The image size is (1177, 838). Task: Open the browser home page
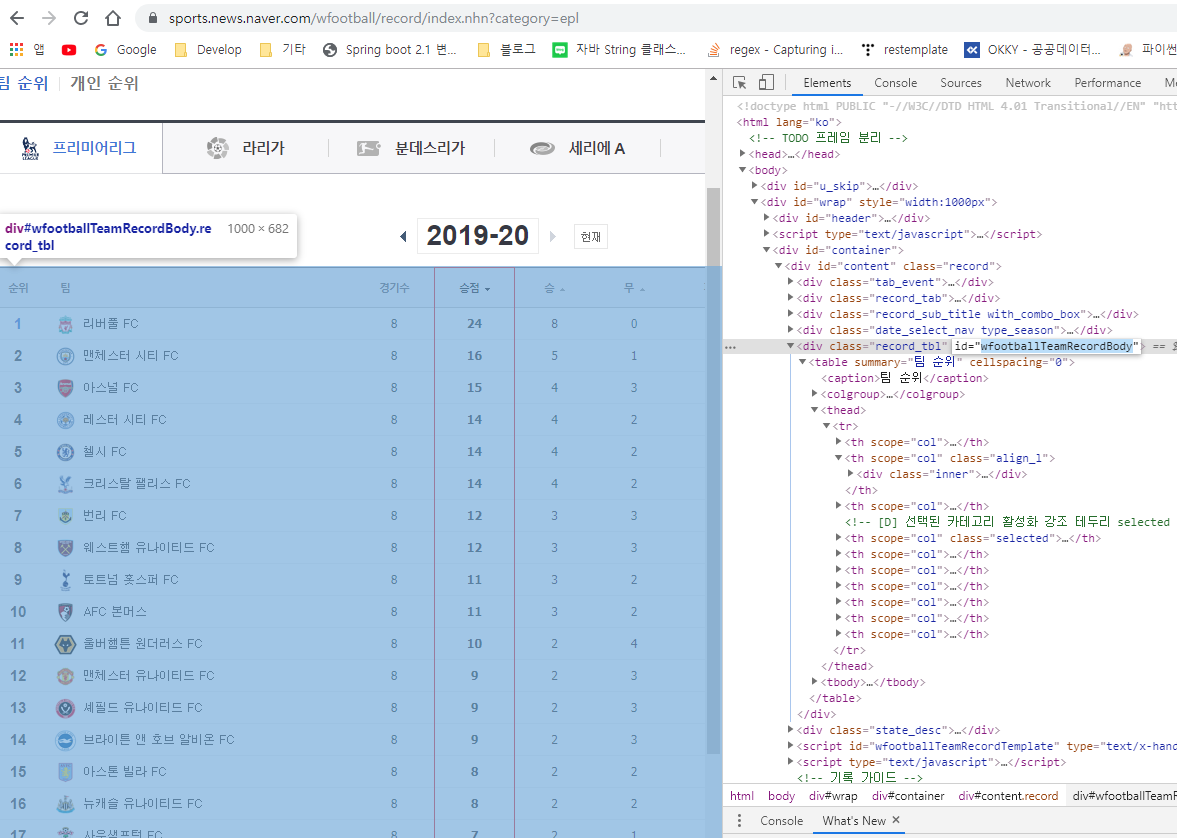[113, 18]
